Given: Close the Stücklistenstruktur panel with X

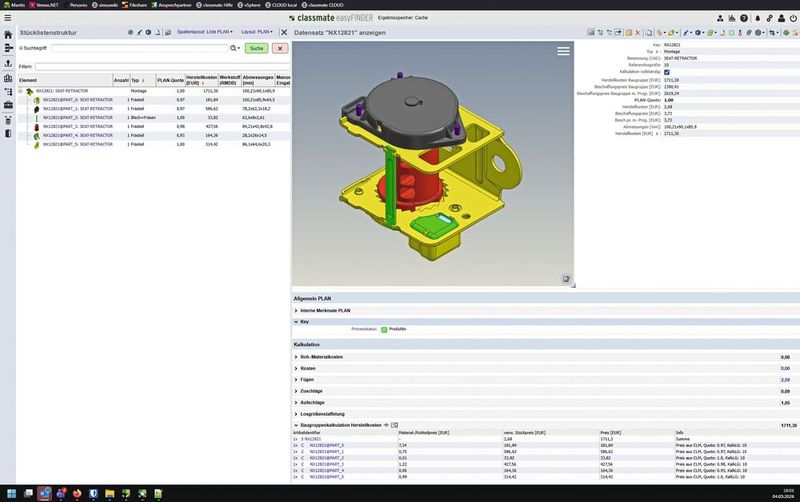Looking at the screenshot, I should pos(284,32).
